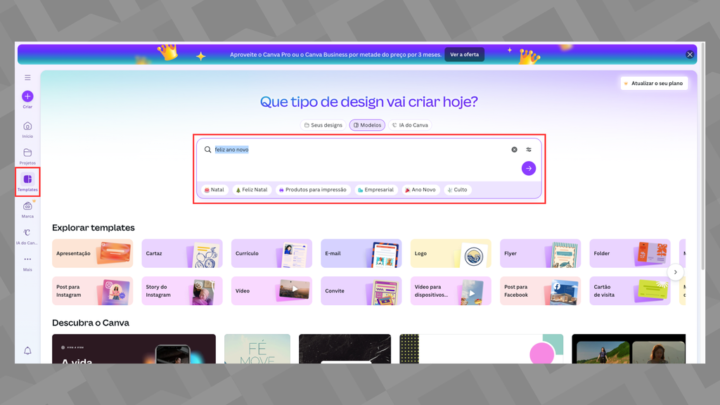720x405 pixels.
Task: Clear the search text with X icon
Action: coord(514,150)
